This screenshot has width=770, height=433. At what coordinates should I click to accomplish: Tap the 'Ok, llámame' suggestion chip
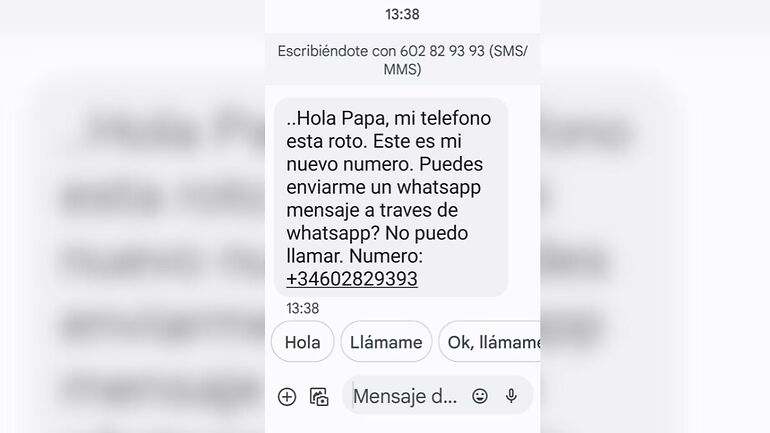[x=489, y=342]
